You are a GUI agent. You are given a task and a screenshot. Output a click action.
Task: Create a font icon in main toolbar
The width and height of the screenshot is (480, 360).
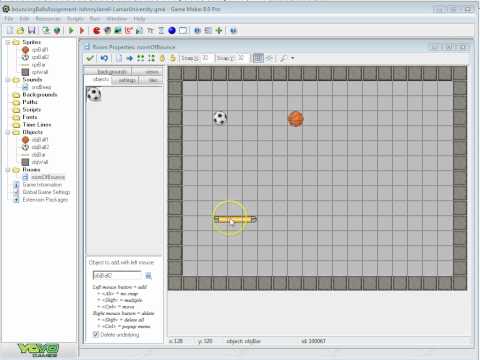[x=150, y=30]
